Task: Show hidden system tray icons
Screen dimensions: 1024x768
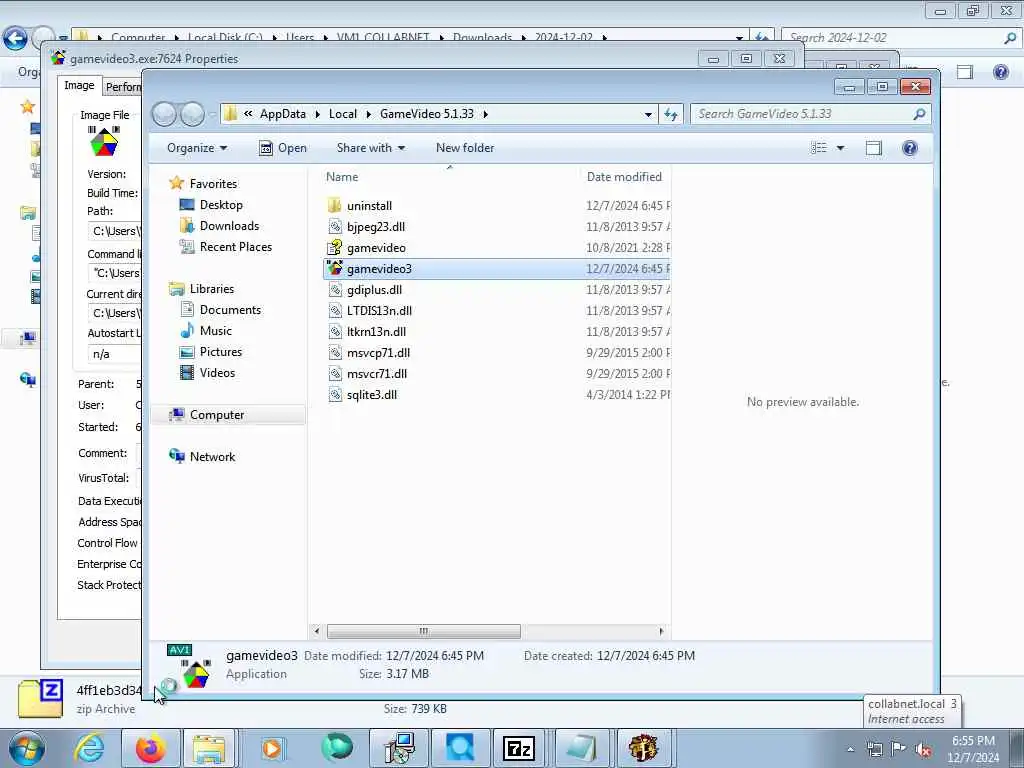Action: pos(850,750)
